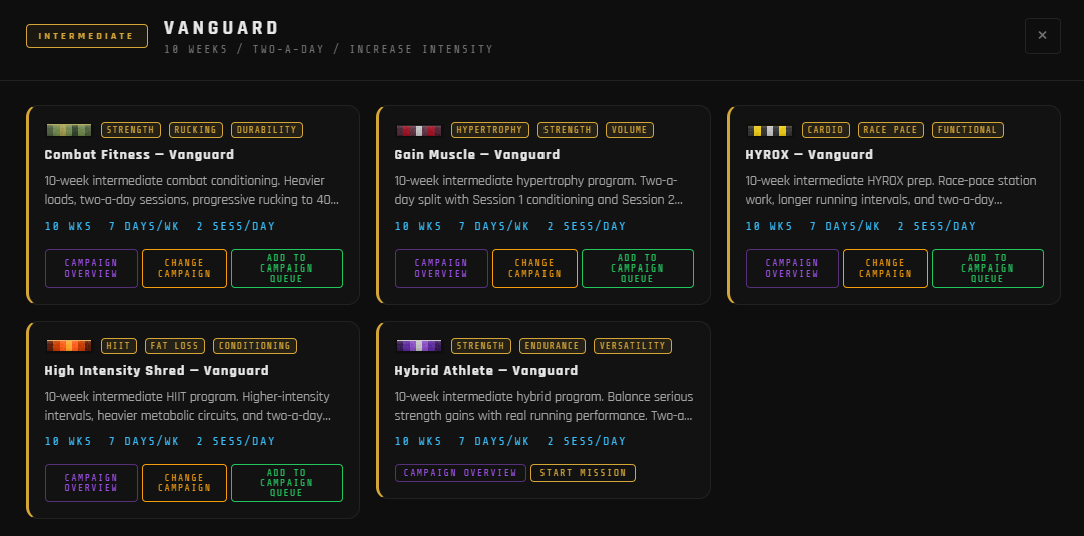Change Campaign on the Gain Muscle card

[x=534, y=268]
